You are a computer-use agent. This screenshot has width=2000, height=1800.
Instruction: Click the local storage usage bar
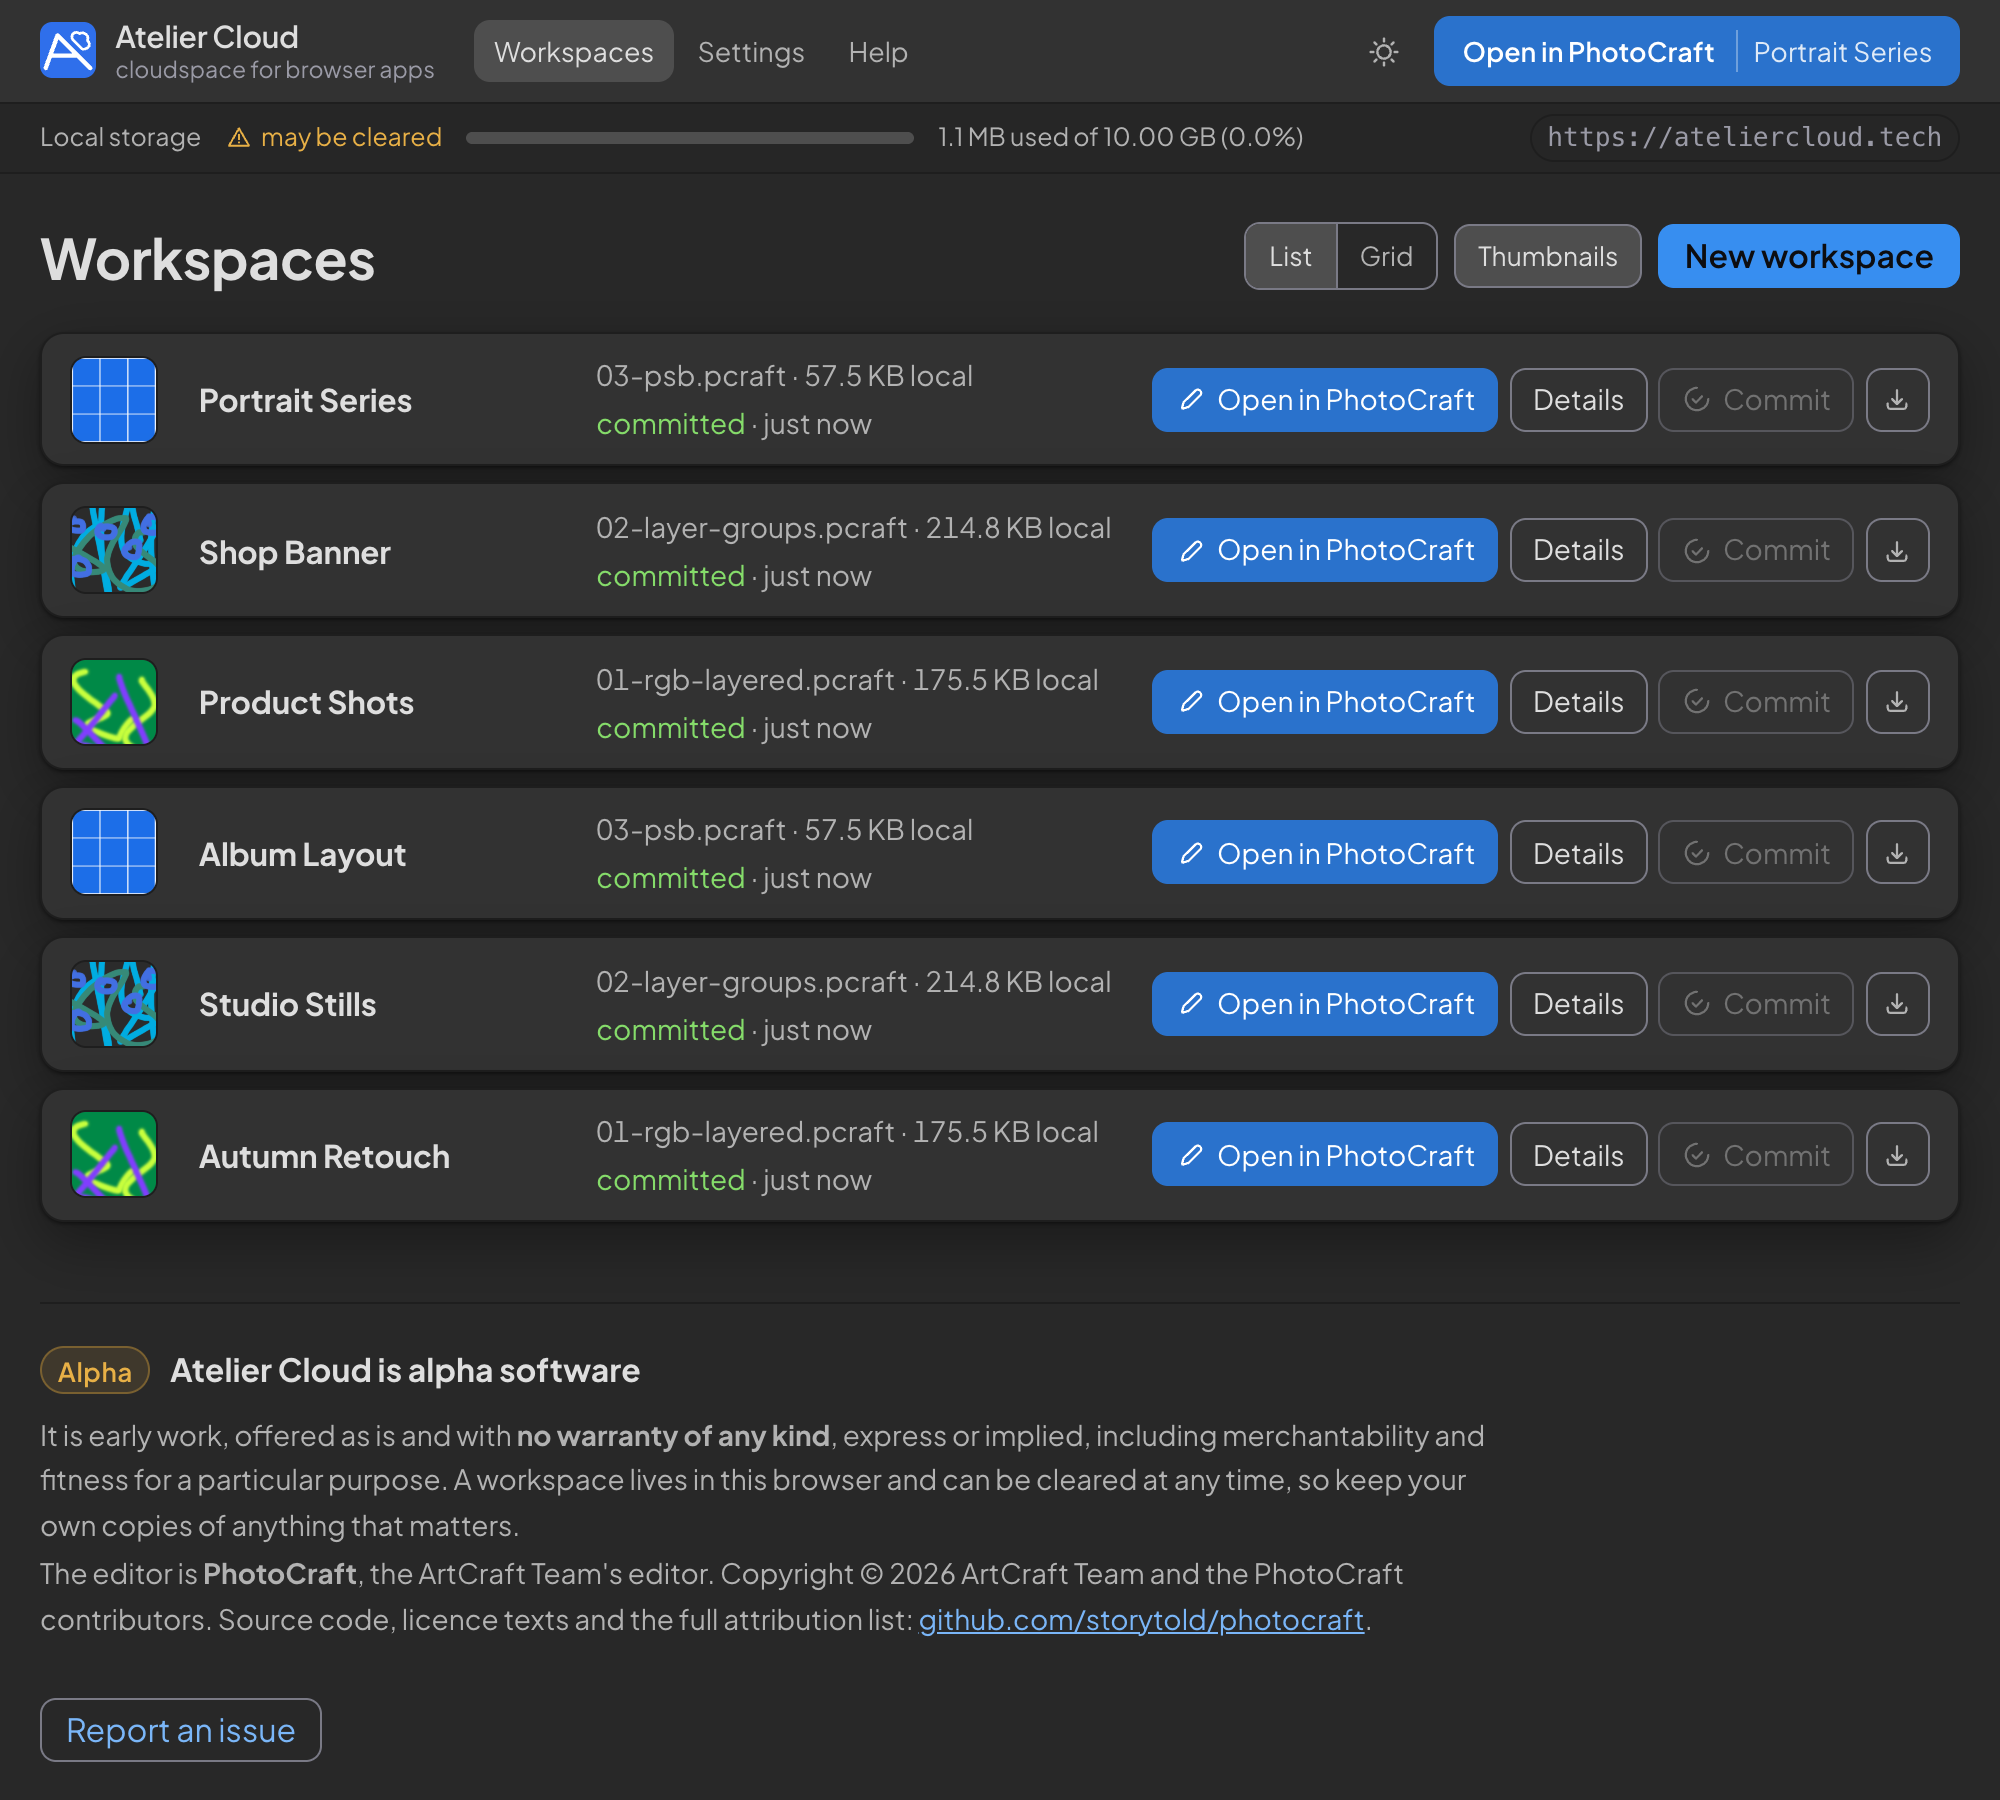pyautogui.click(x=690, y=138)
